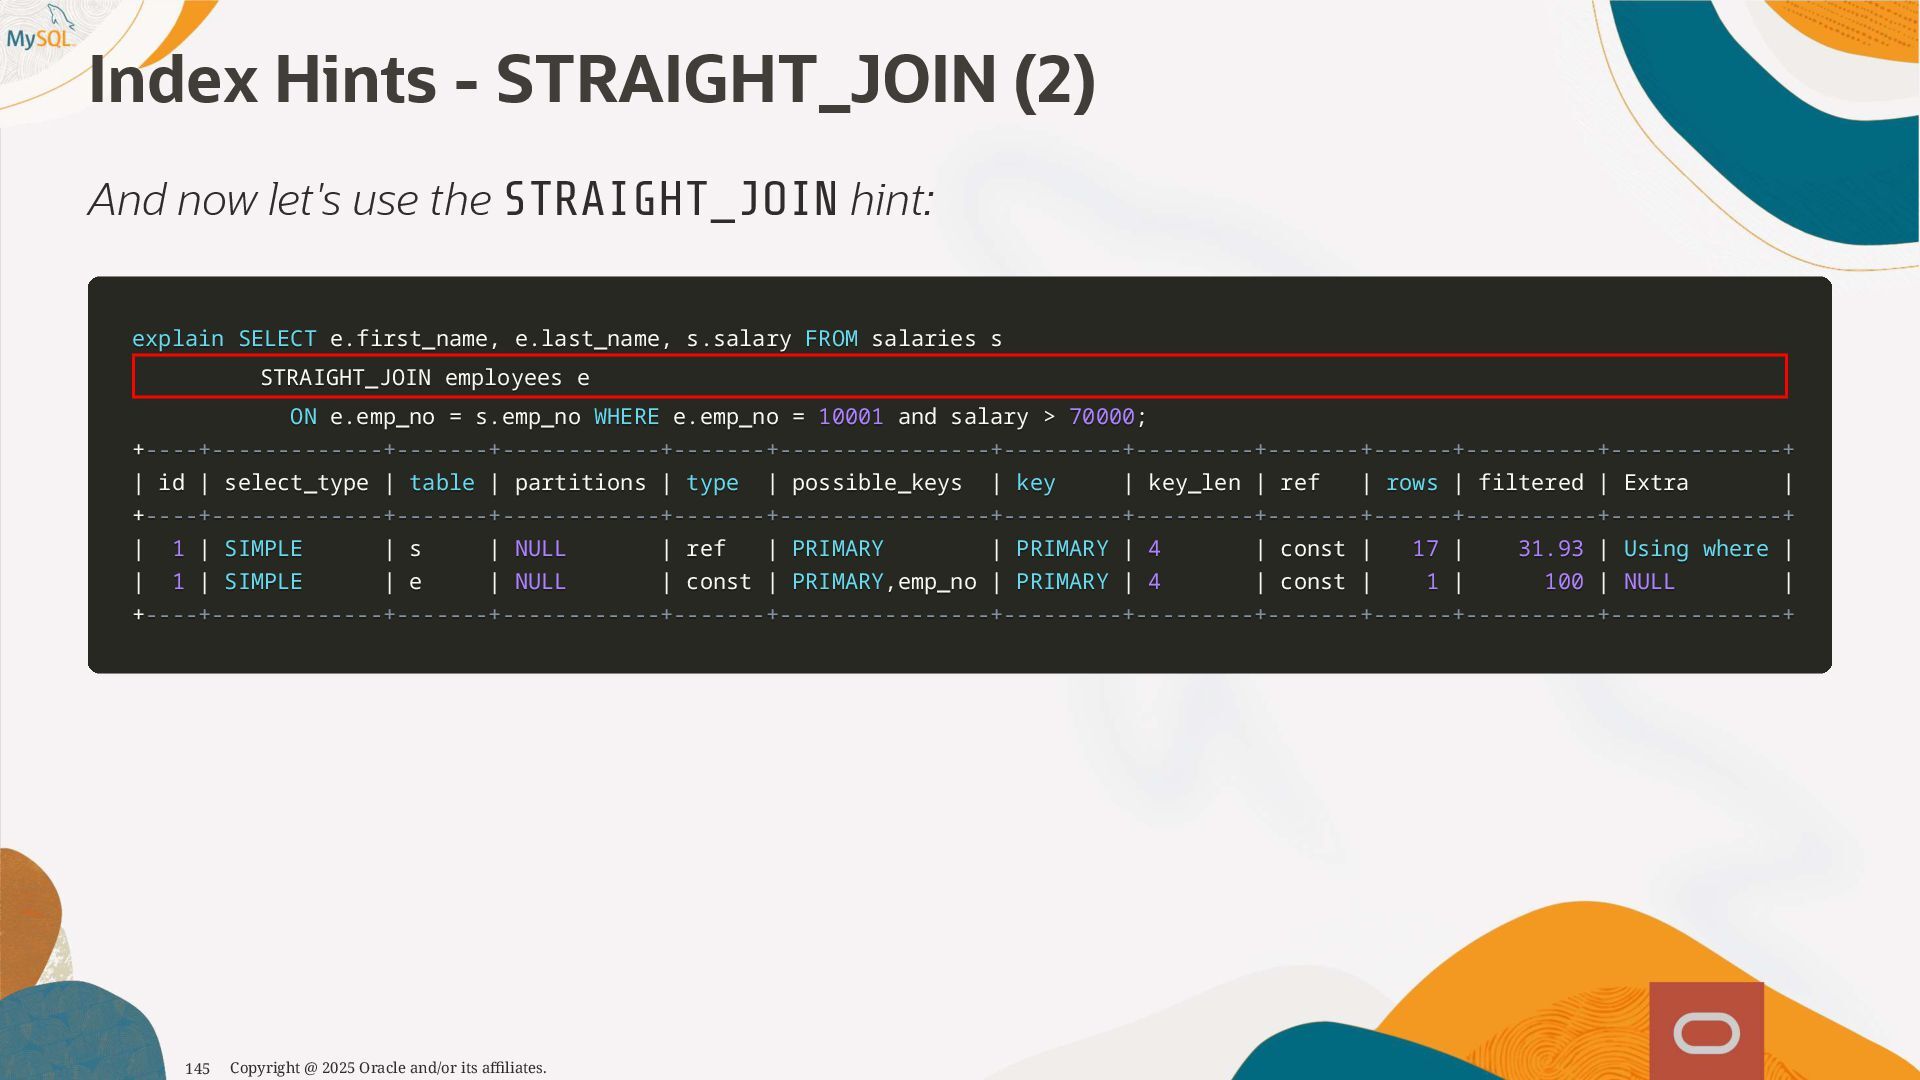Click the red Oracle logo icon
1920x1080 pixels.
point(1706,1031)
